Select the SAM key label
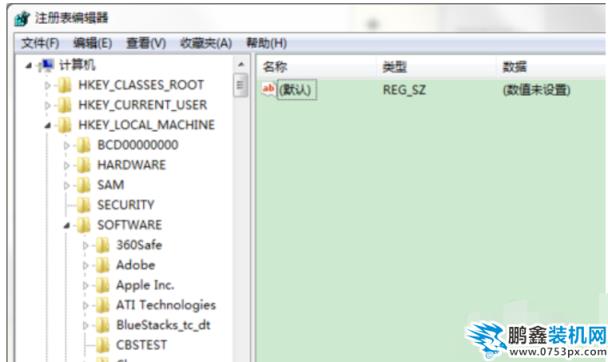This screenshot has width=608, height=362. click(111, 185)
